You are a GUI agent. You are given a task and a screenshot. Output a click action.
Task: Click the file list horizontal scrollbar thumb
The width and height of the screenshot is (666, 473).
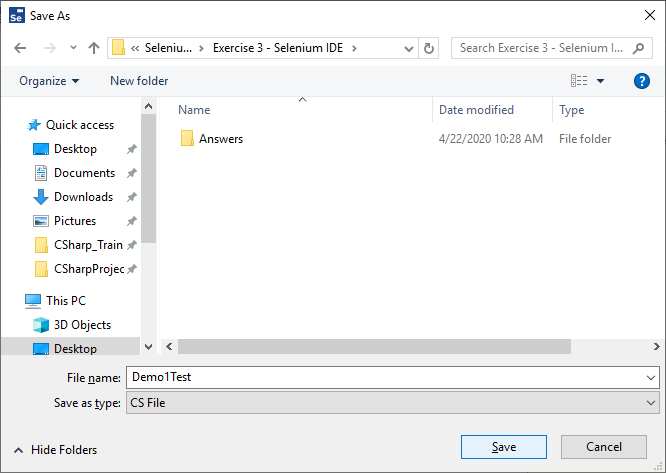coord(374,346)
